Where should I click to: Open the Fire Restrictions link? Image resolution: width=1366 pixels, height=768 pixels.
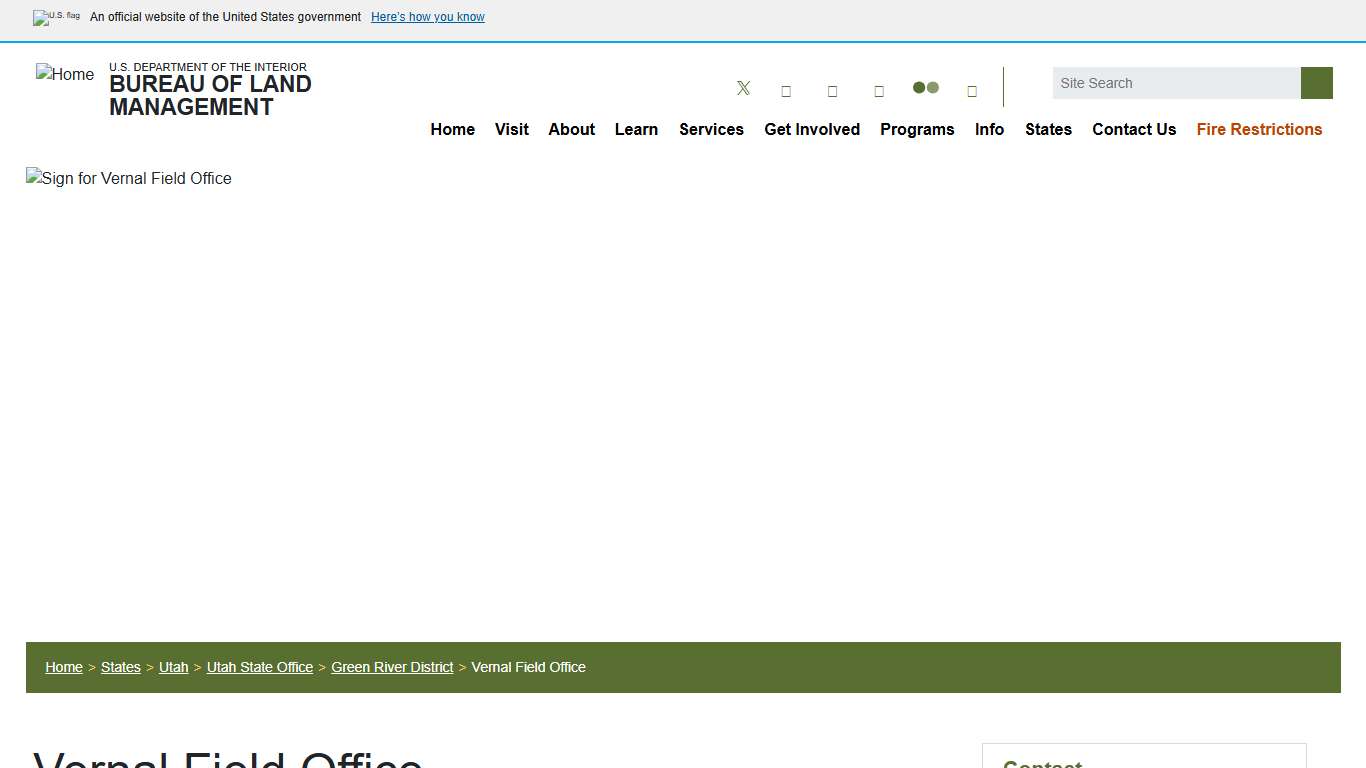click(1259, 129)
